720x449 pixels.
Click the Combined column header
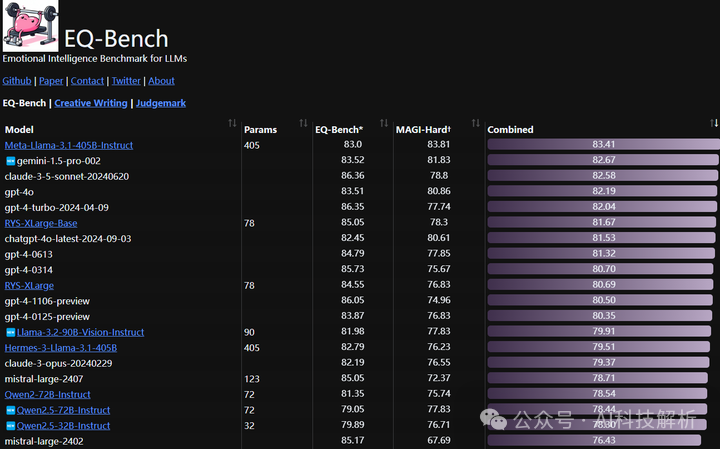click(510, 130)
